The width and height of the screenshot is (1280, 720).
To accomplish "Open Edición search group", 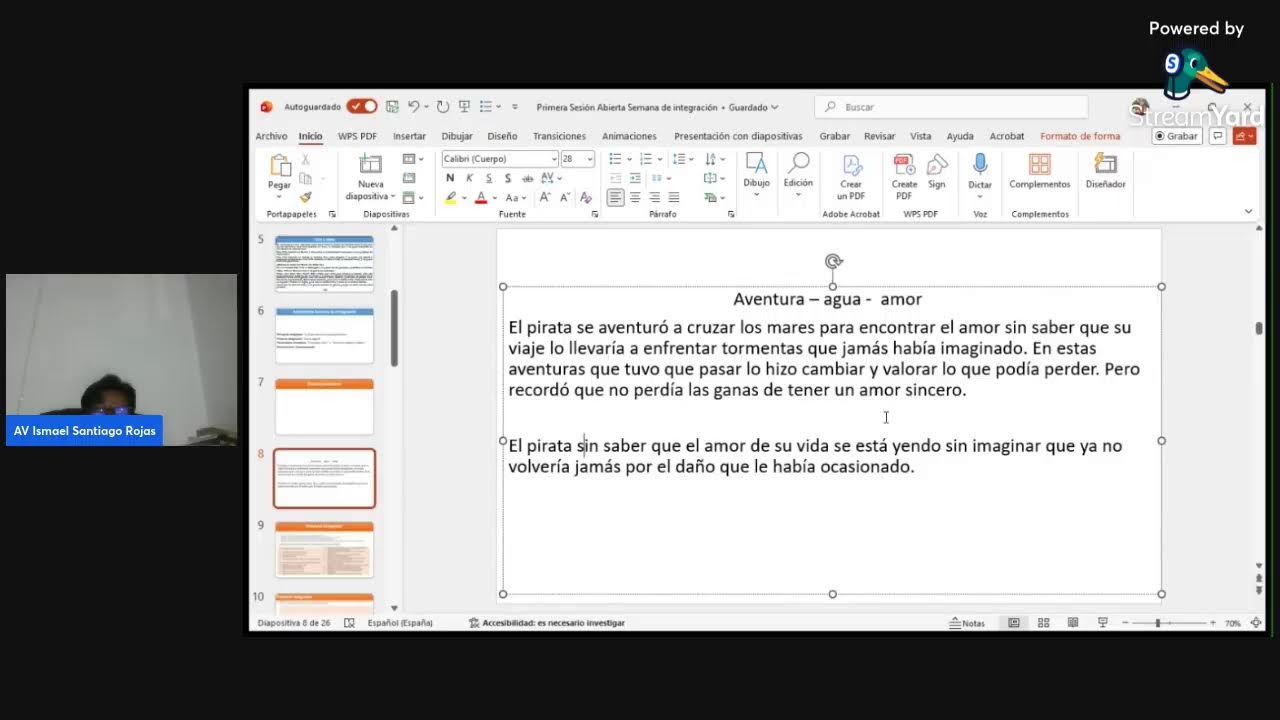I will (x=798, y=174).
